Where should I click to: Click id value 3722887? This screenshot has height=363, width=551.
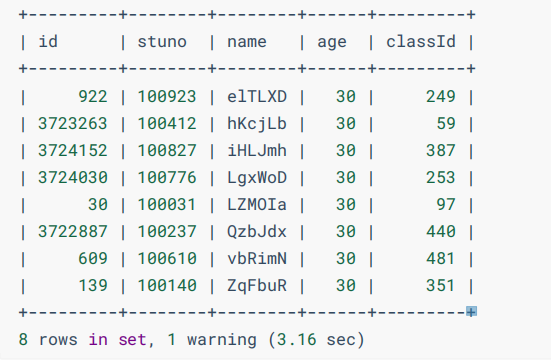[x=73, y=231]
